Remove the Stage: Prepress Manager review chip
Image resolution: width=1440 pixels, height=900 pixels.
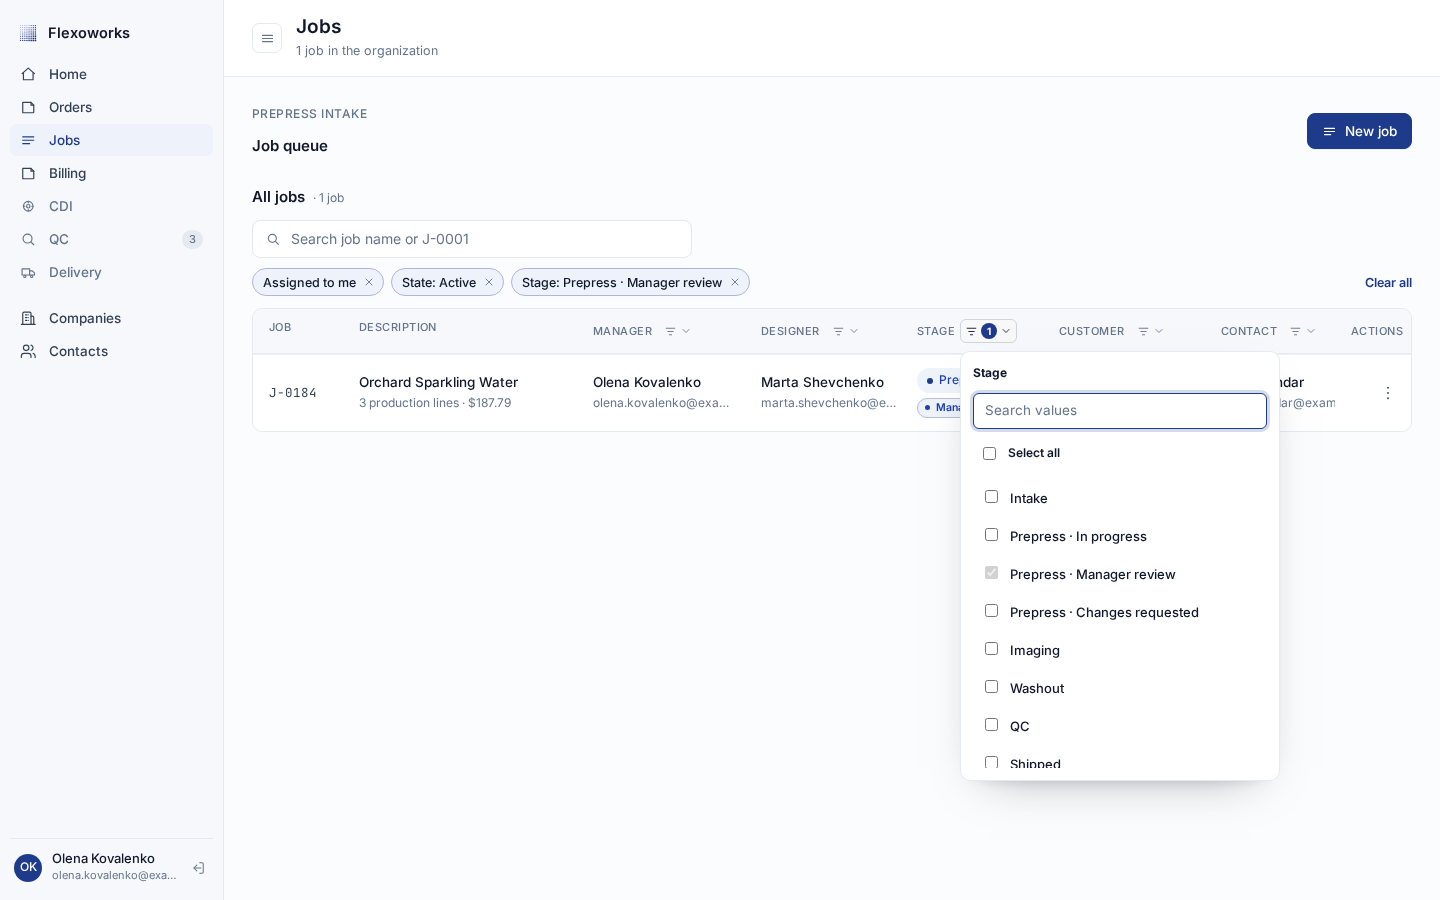point(735,282)
